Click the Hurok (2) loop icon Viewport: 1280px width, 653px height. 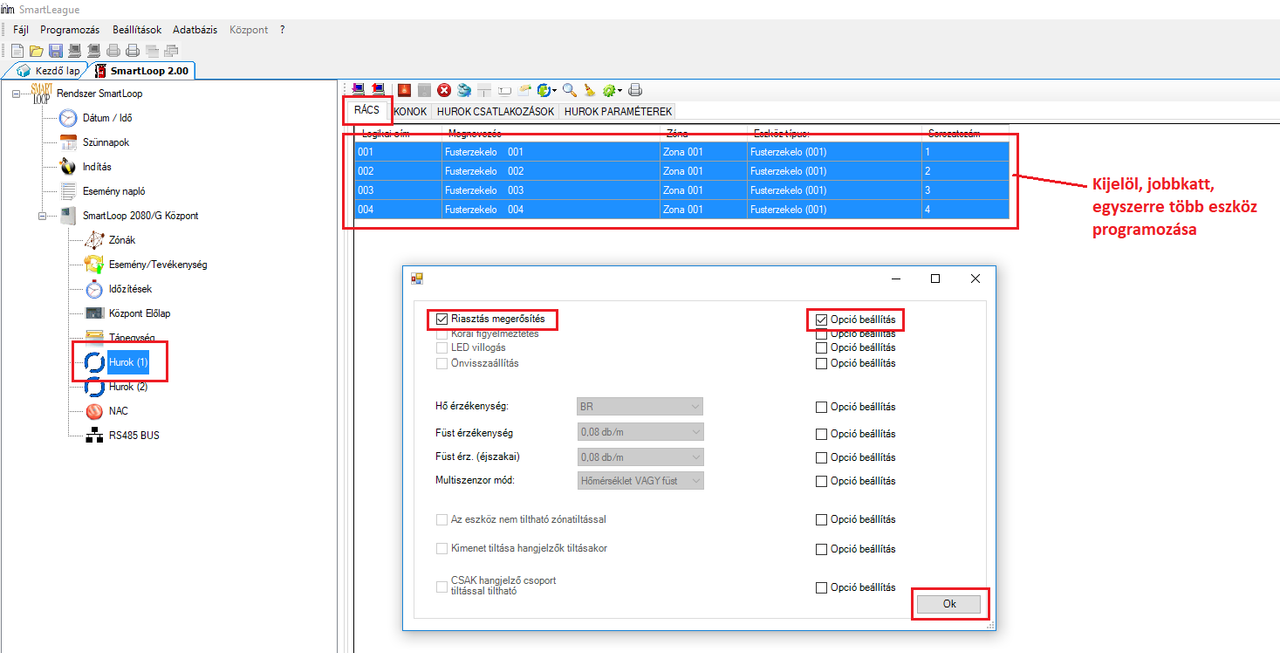(94, 386)
